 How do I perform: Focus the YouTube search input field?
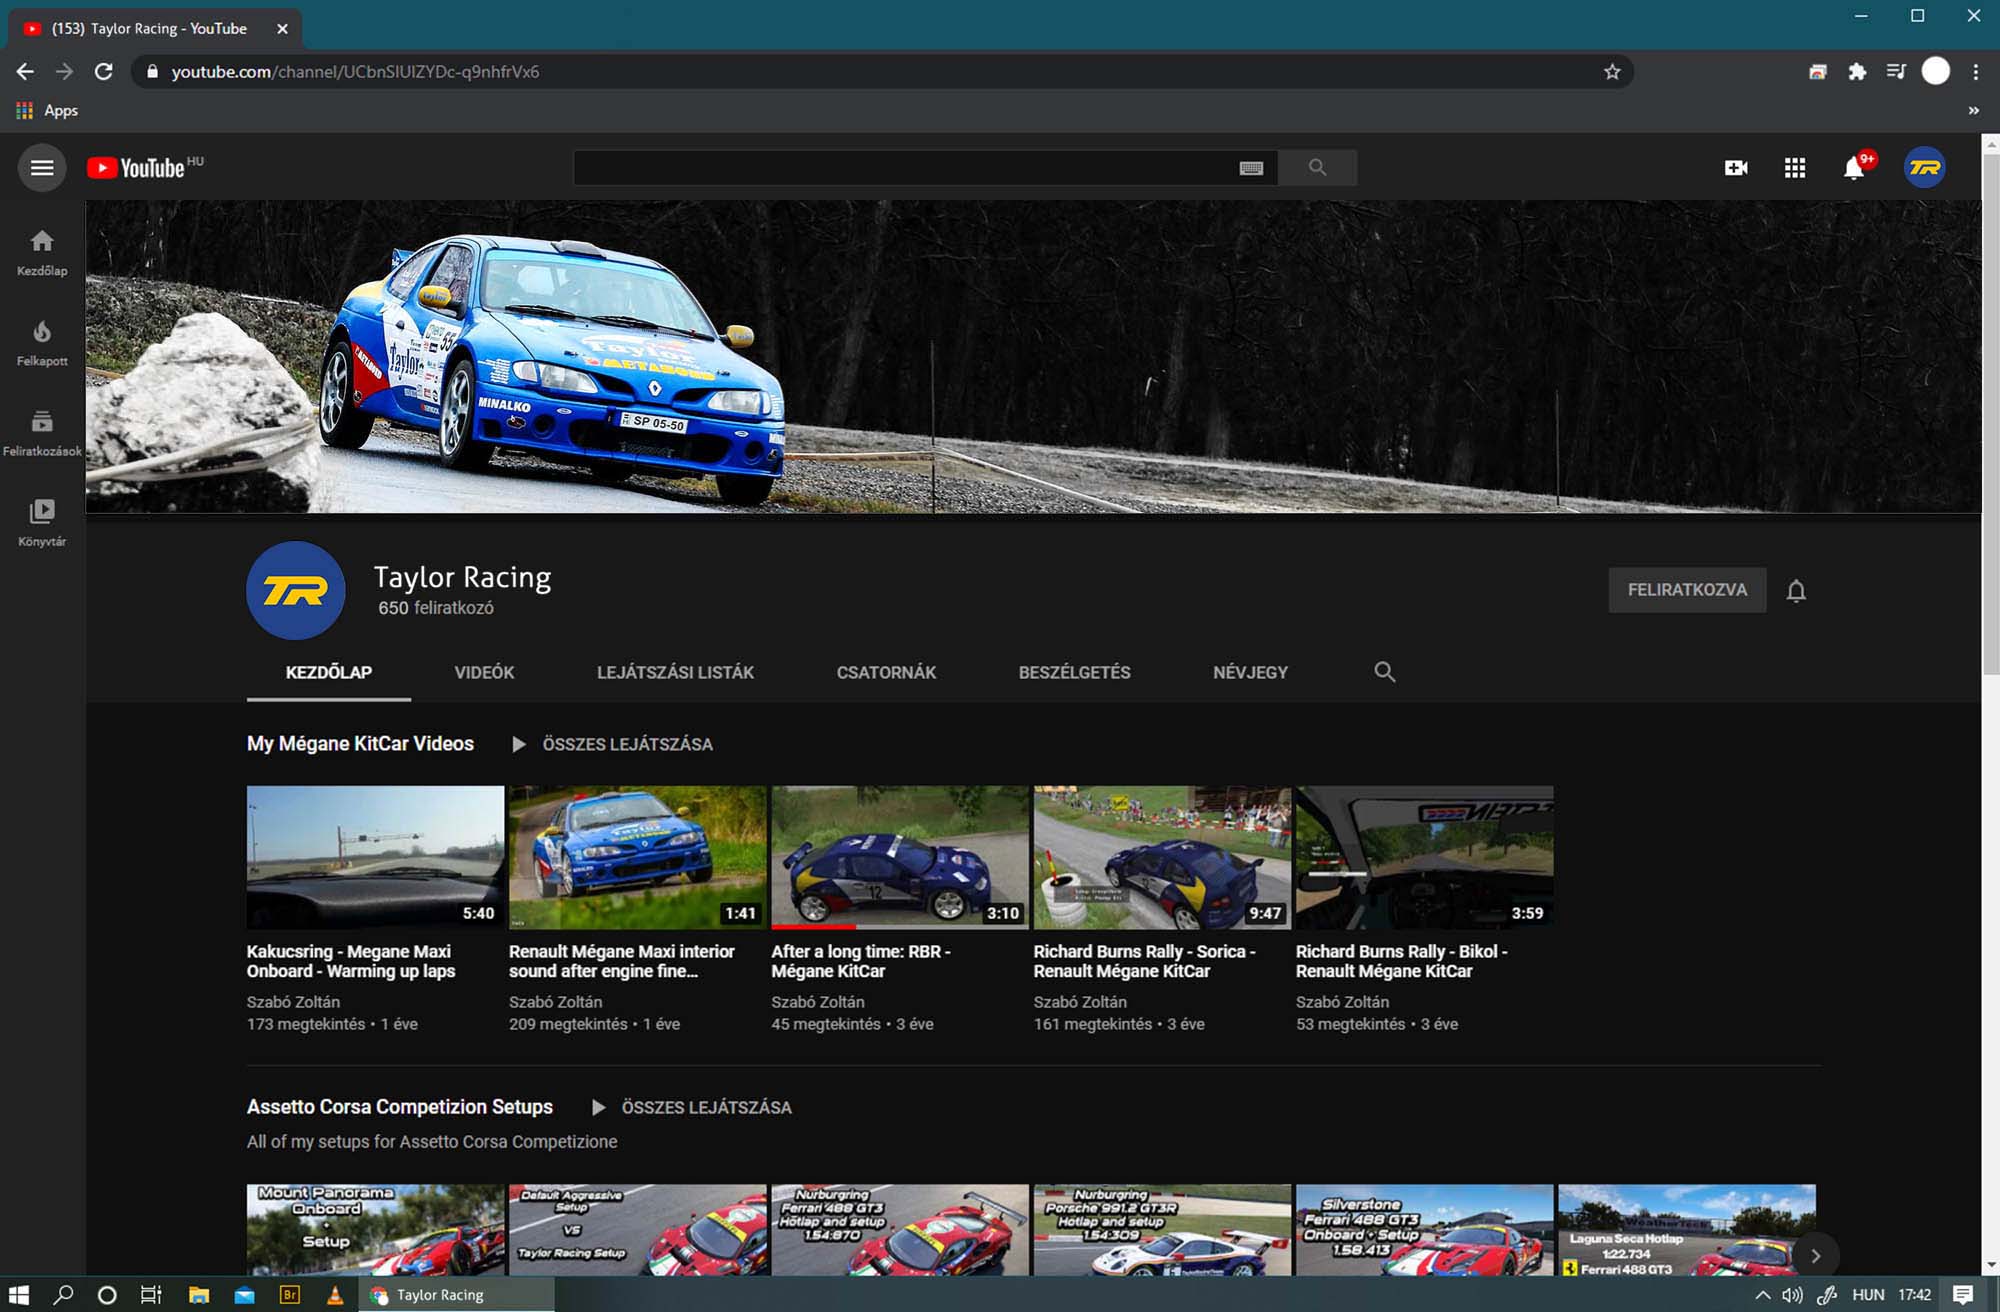pos(905,168)
